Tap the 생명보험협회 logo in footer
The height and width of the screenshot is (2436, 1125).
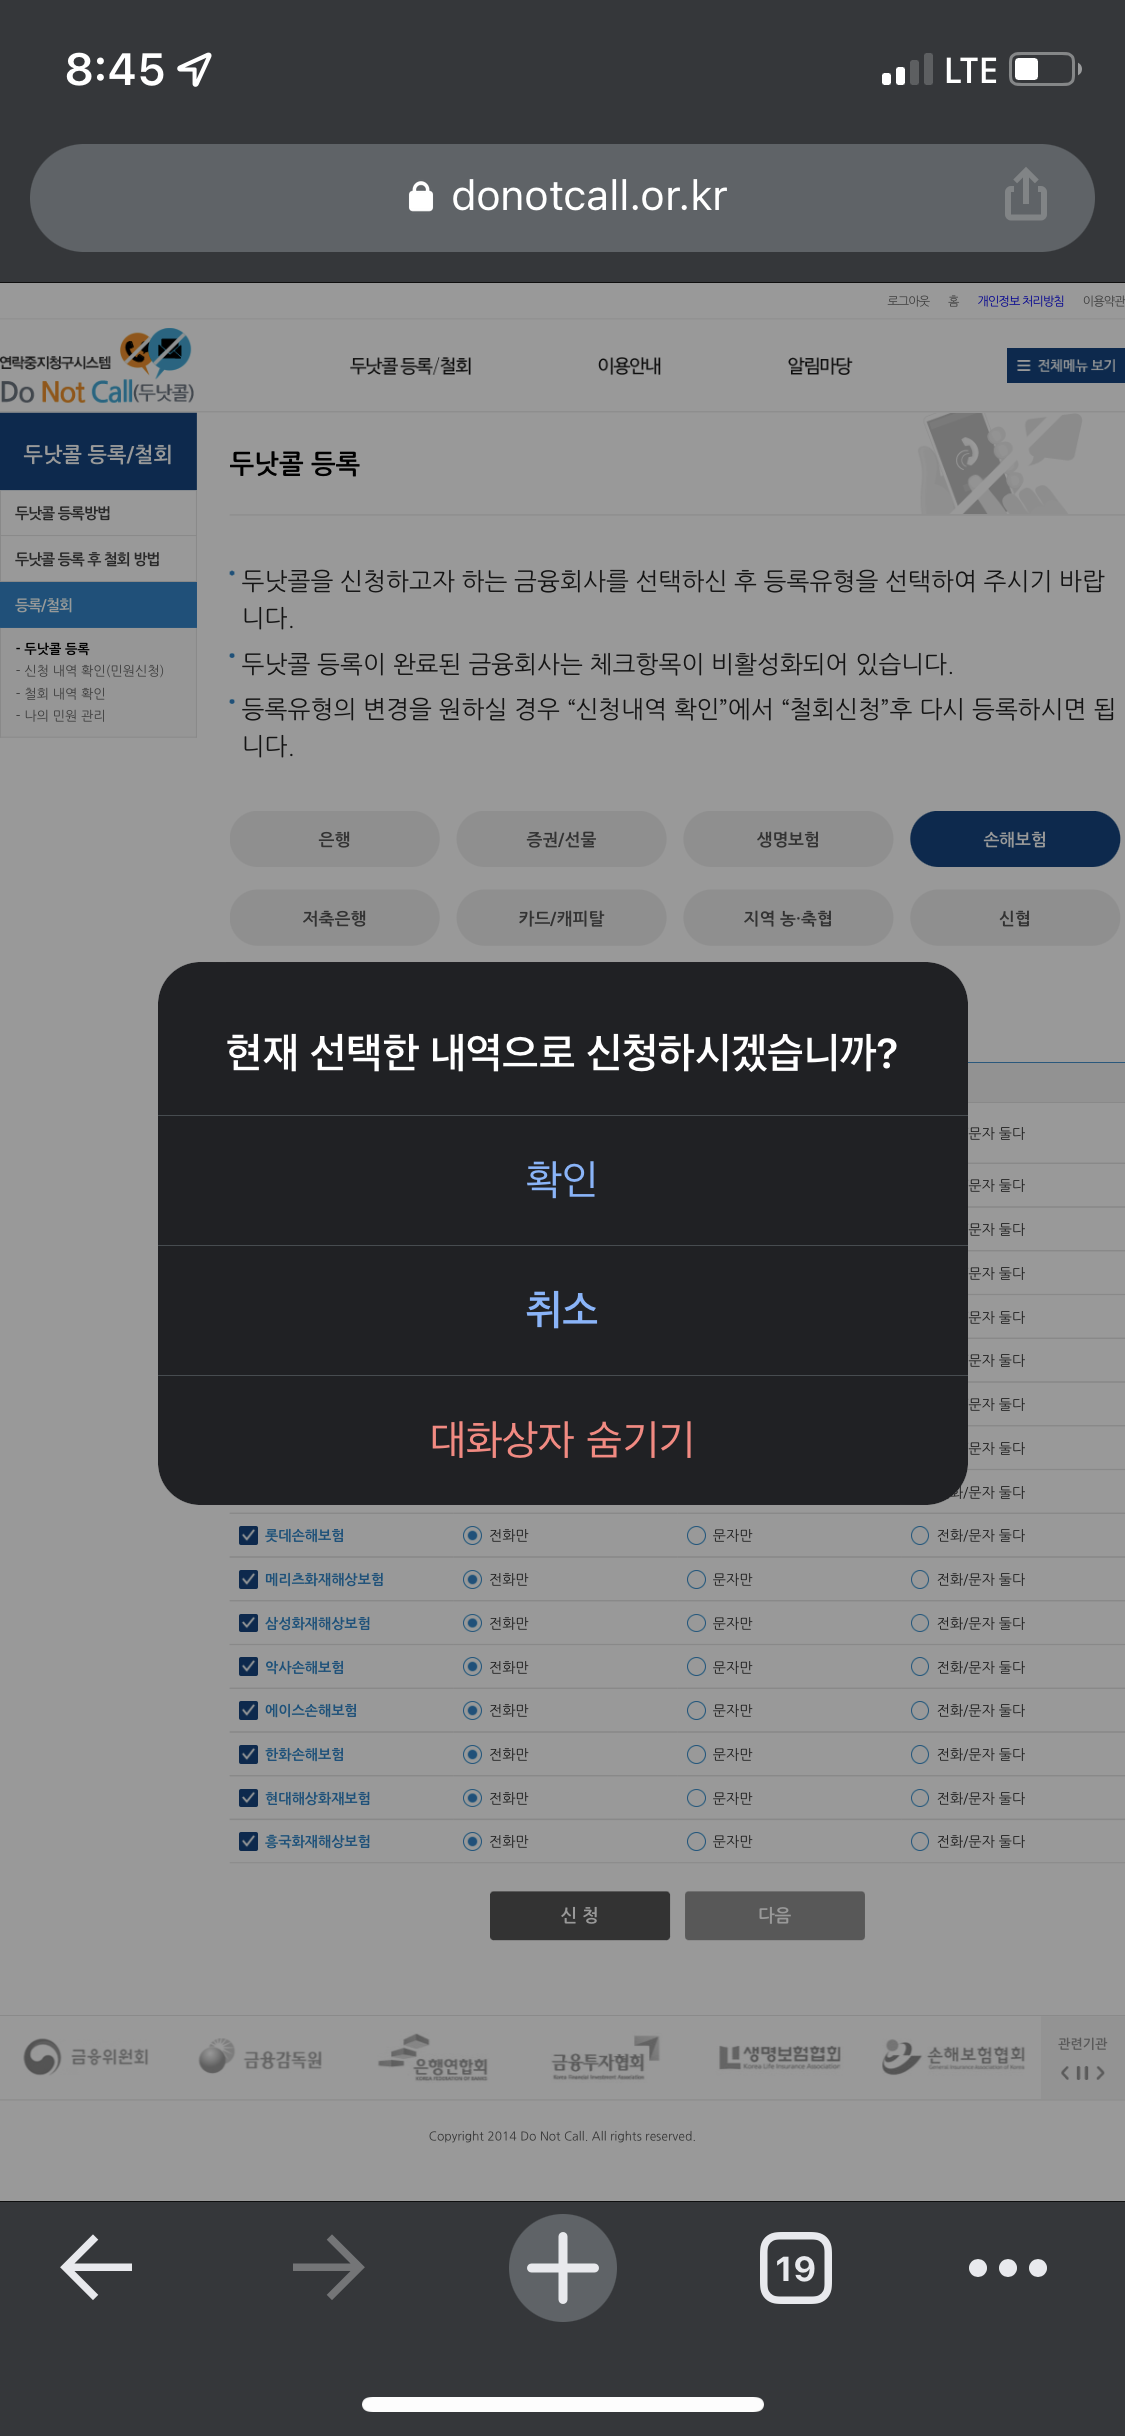[780, 2056]
